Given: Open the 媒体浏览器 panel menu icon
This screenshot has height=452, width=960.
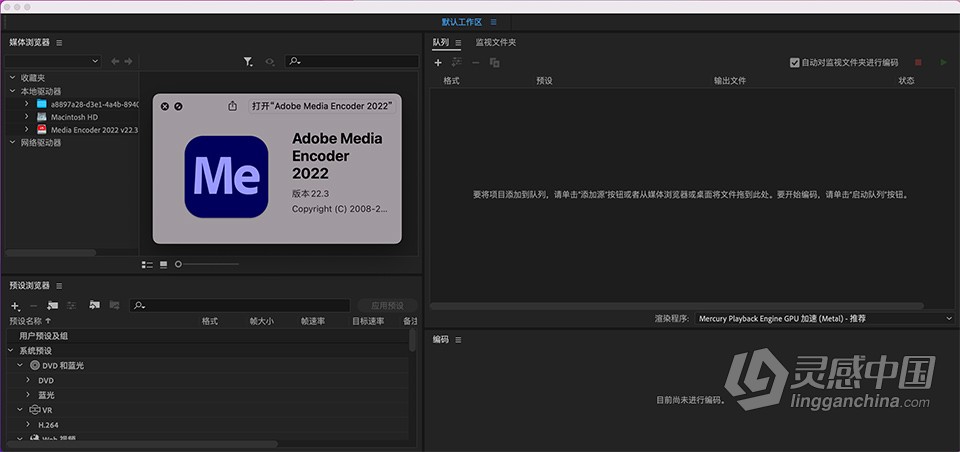Looking at the screenshot, I should [59, 43].
